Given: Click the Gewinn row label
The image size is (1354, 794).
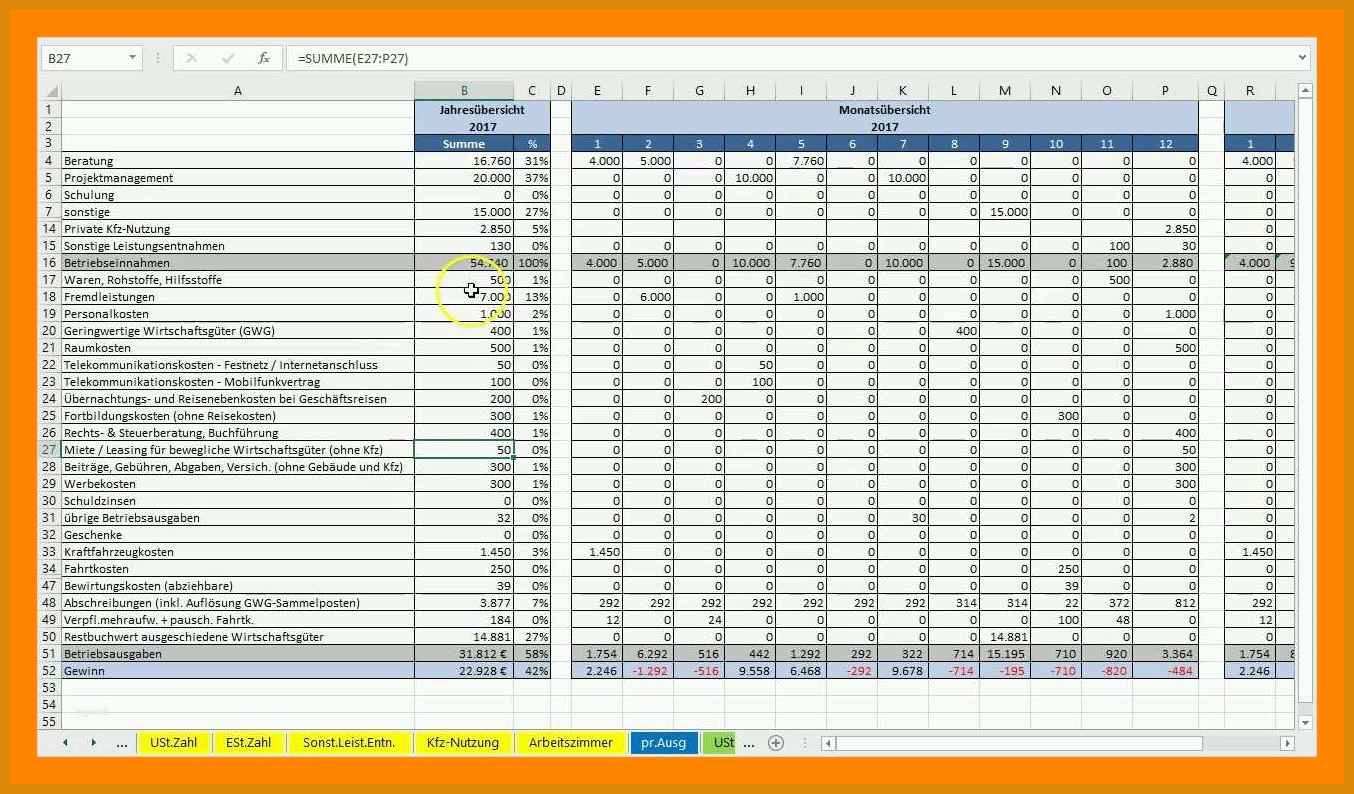Looking at the screenshot, I should coord(237,671).
